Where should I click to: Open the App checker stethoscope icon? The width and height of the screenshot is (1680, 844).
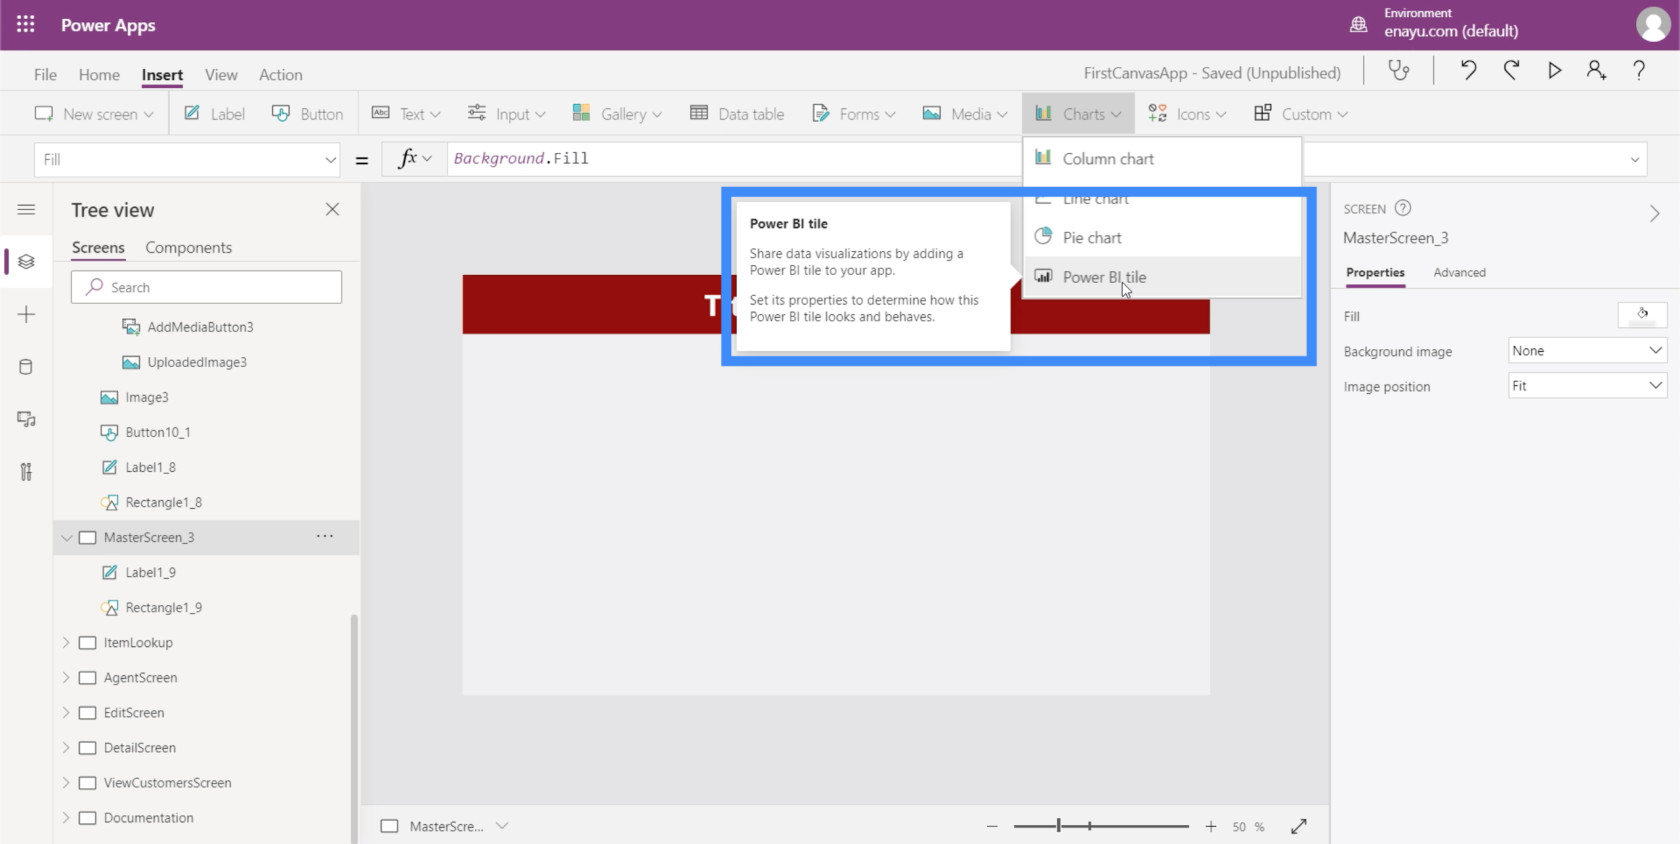(x=1399, y=70)
